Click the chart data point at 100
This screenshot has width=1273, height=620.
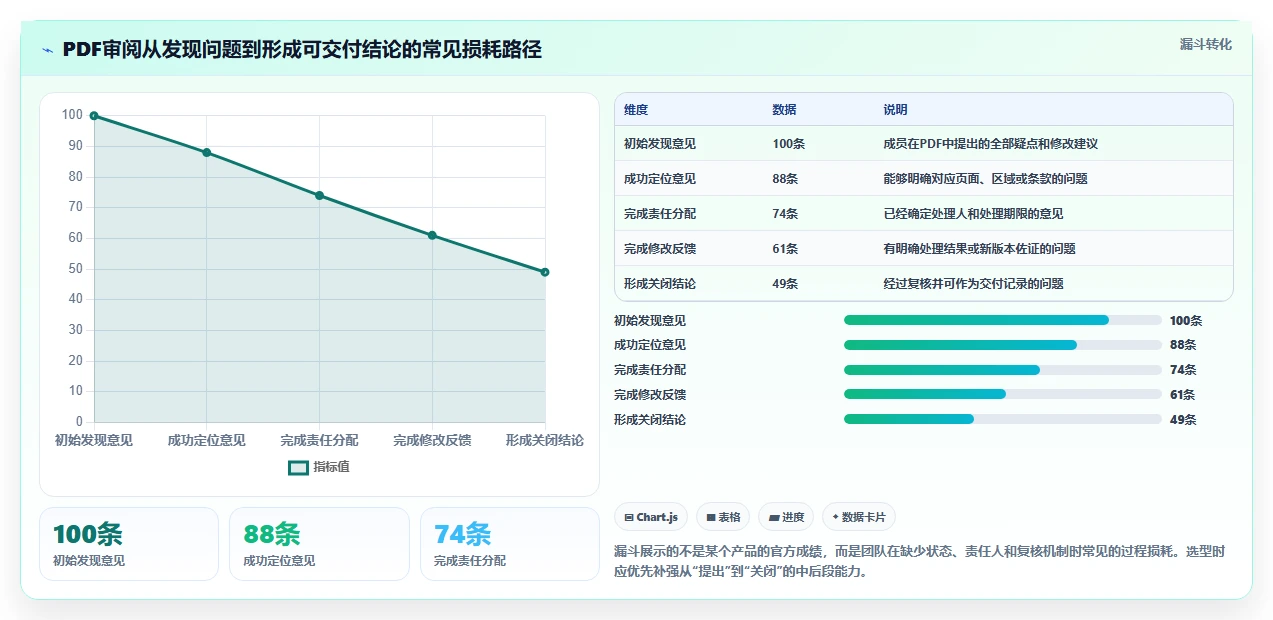click(94, 116)
